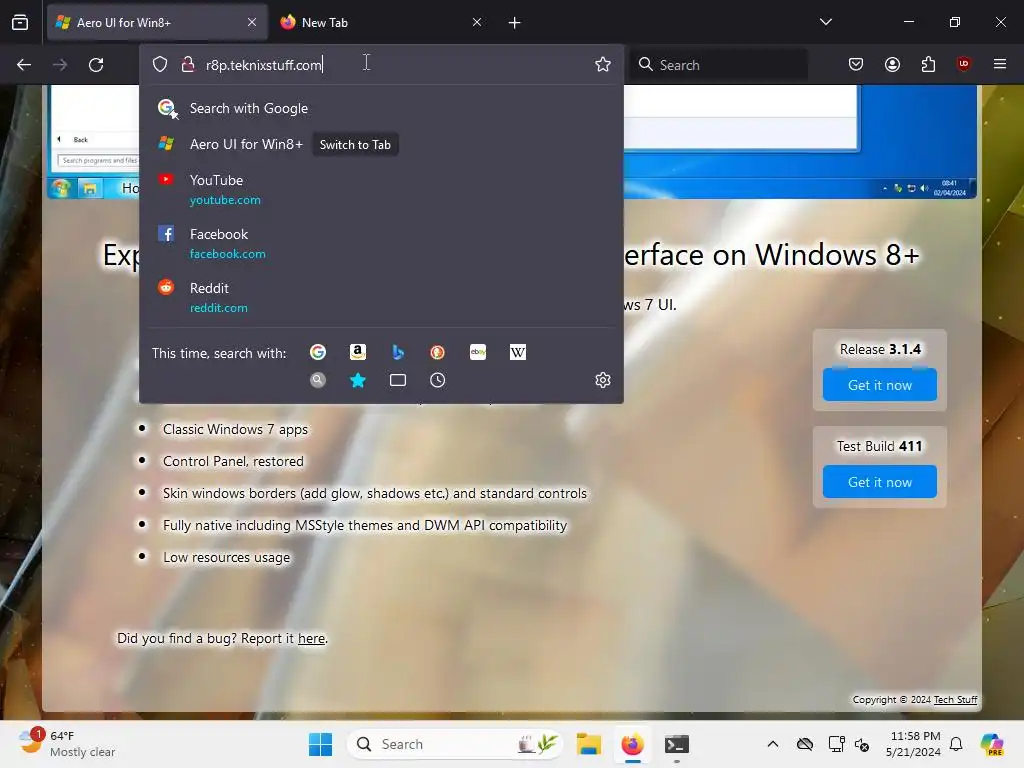Open the Firefox hamburger application menu
Screen dimensions: 1024x768
point(999,64)
